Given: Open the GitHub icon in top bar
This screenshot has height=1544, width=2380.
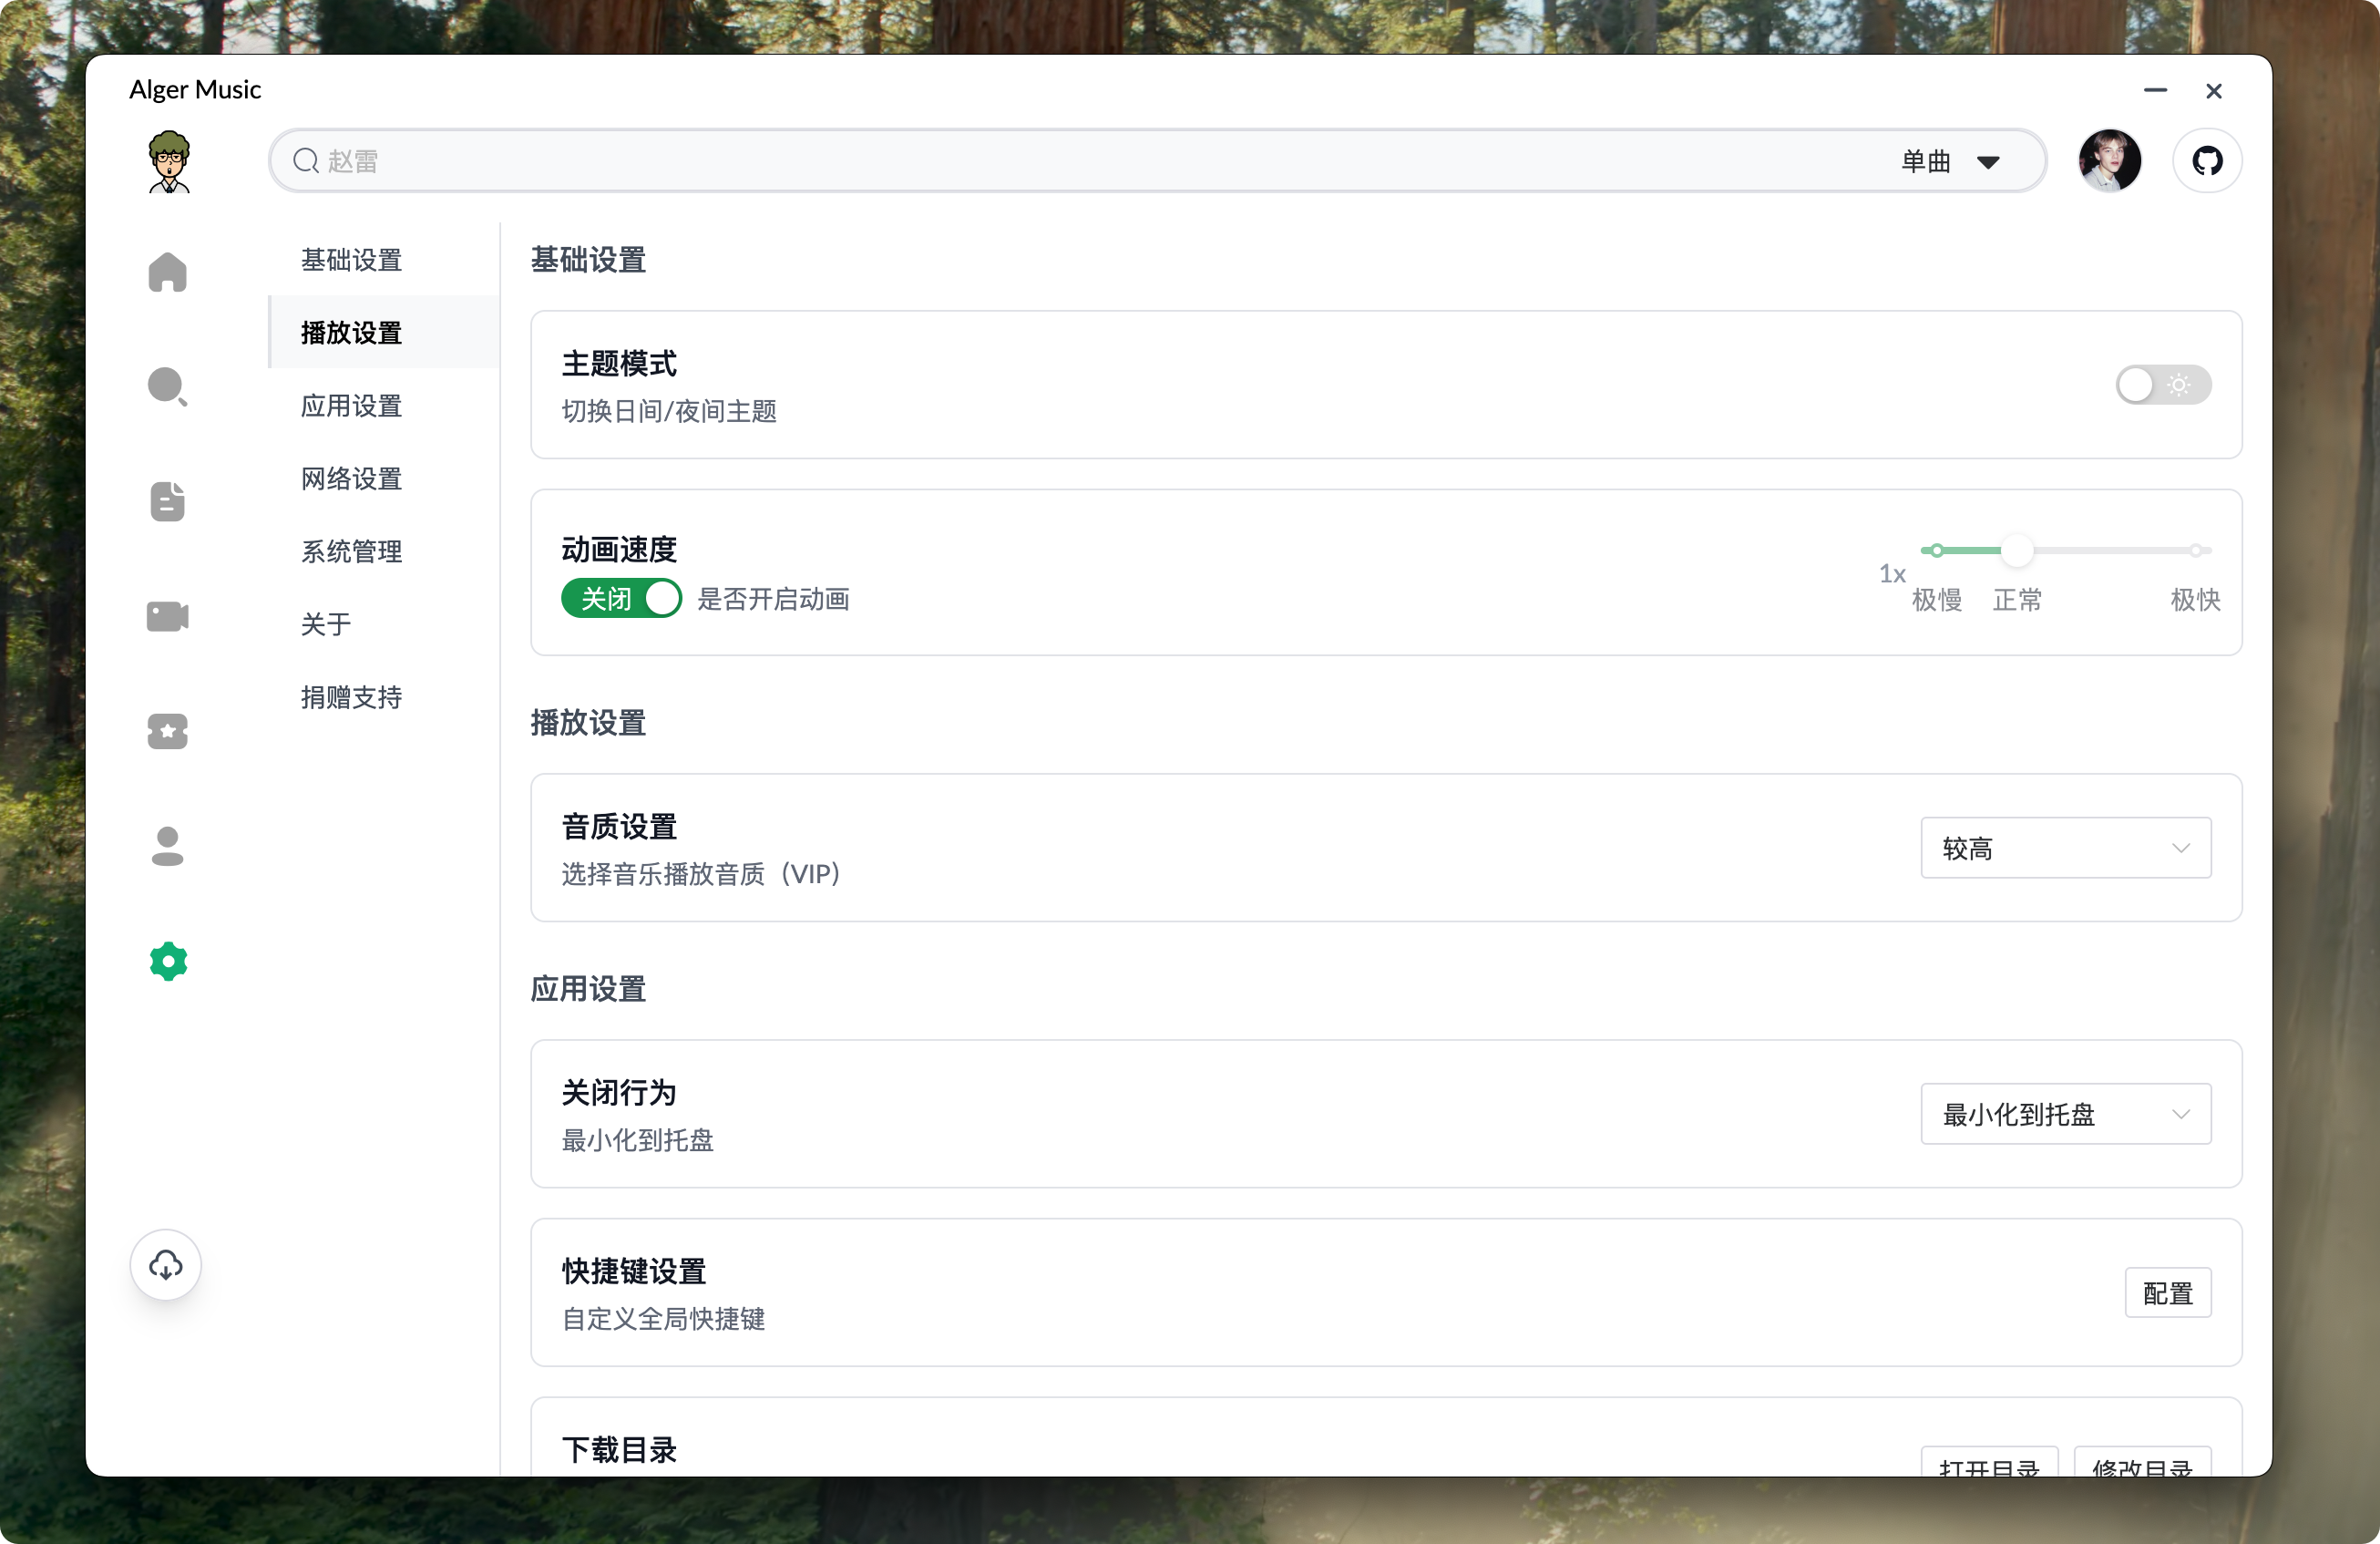Looking at the screenshot, I should [x=2207, y=160].
